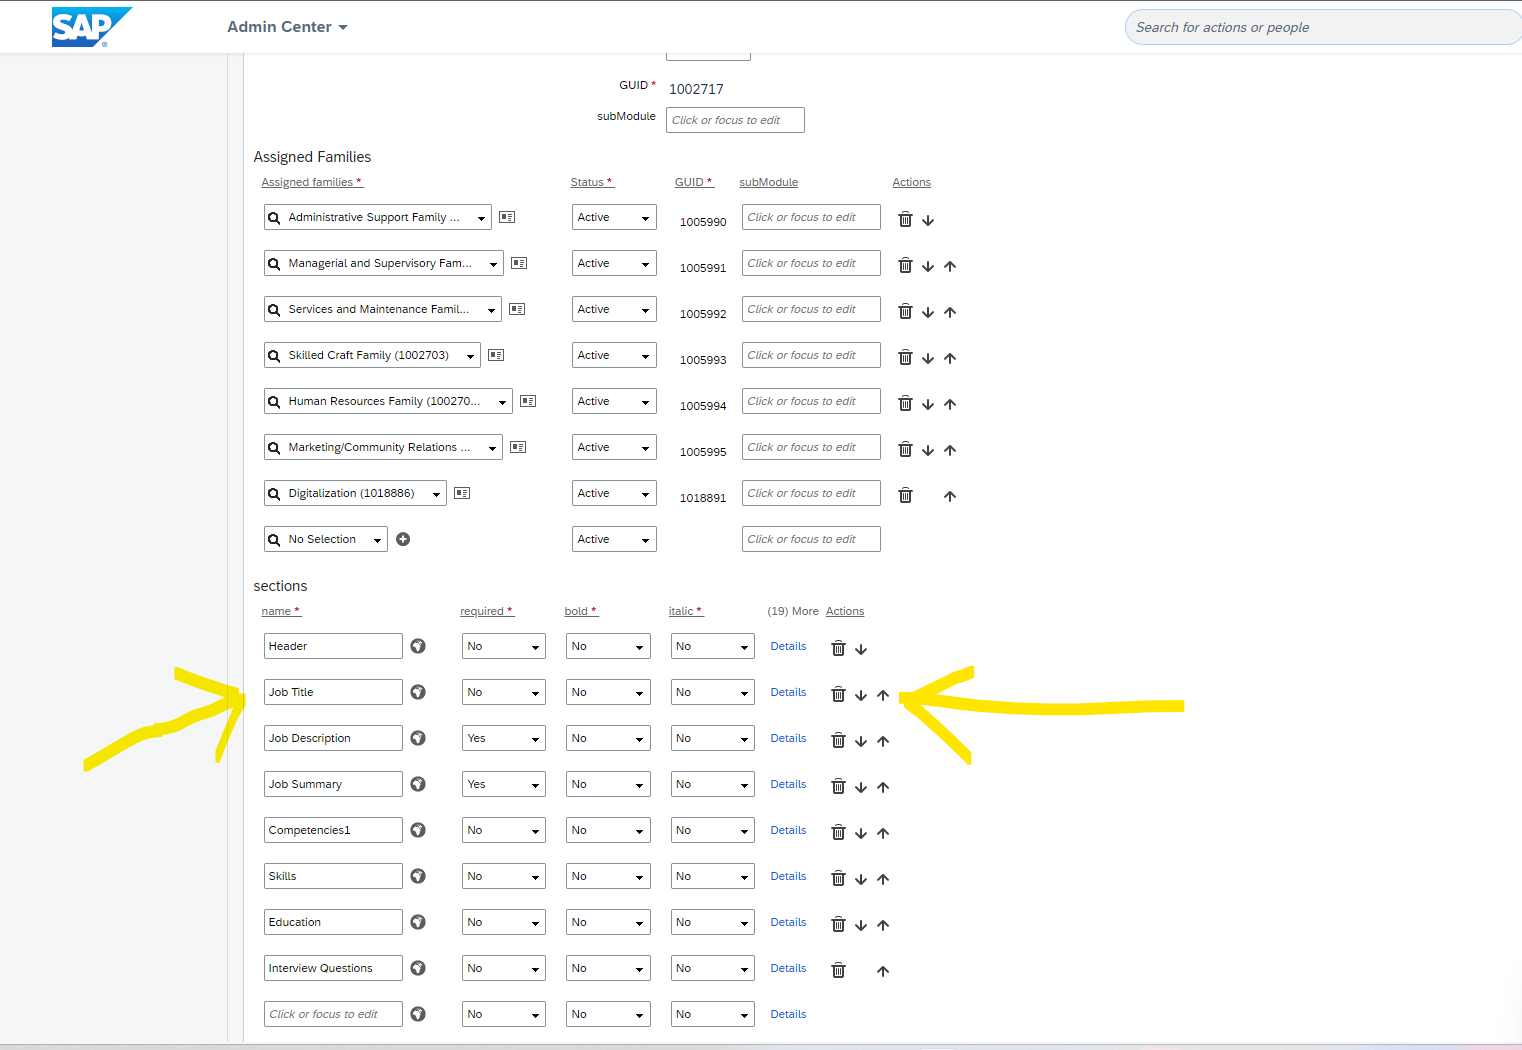Add new family with plus icon
Screen dimensions: 1522x1050
tap(403, 539)
